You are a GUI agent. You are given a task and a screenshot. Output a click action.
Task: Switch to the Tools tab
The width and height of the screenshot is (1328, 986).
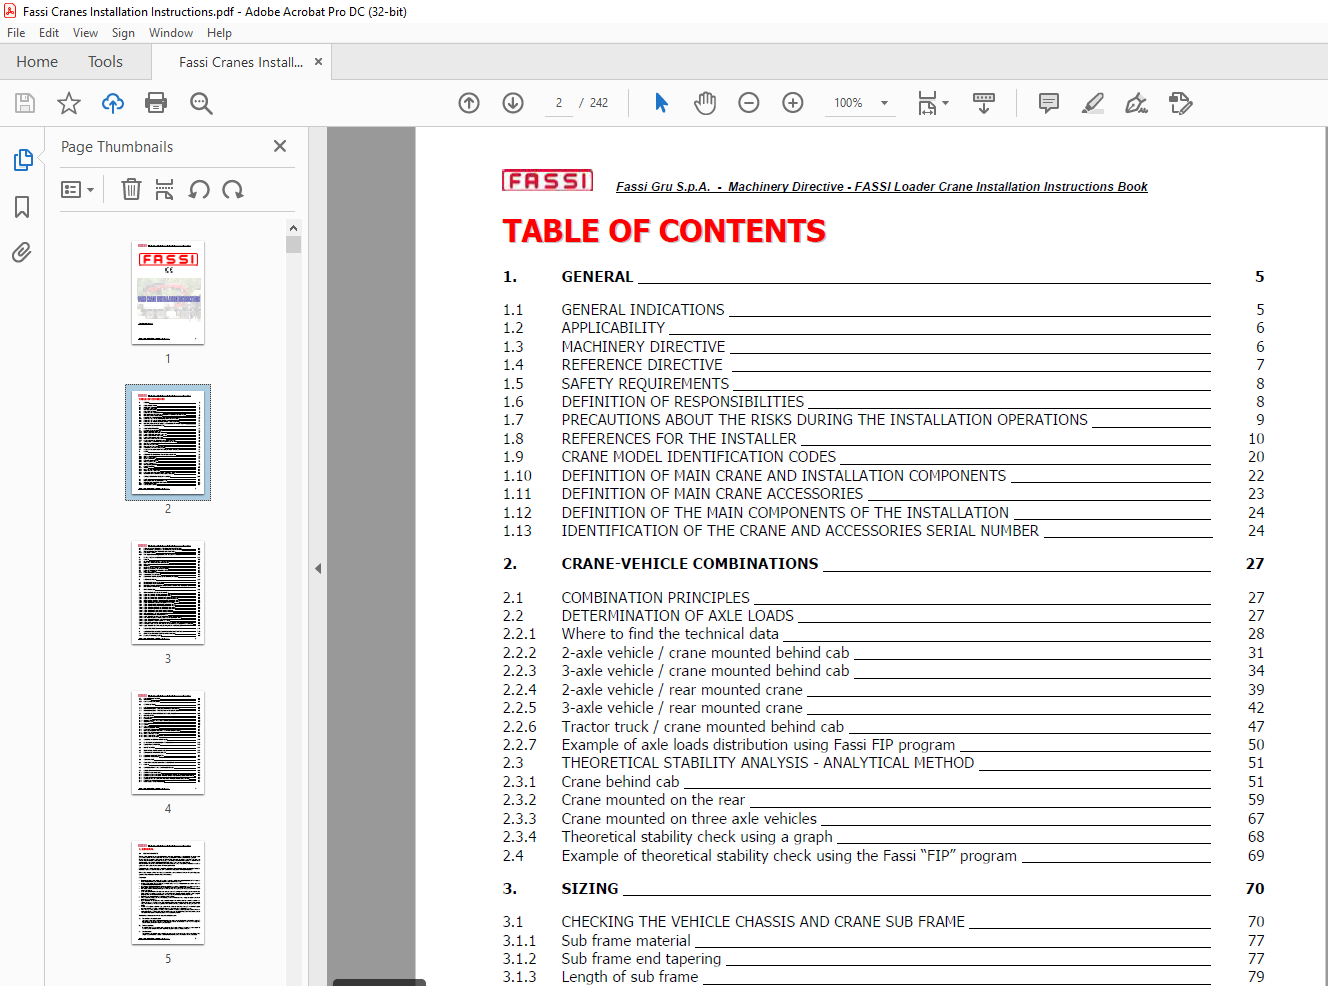105,62
